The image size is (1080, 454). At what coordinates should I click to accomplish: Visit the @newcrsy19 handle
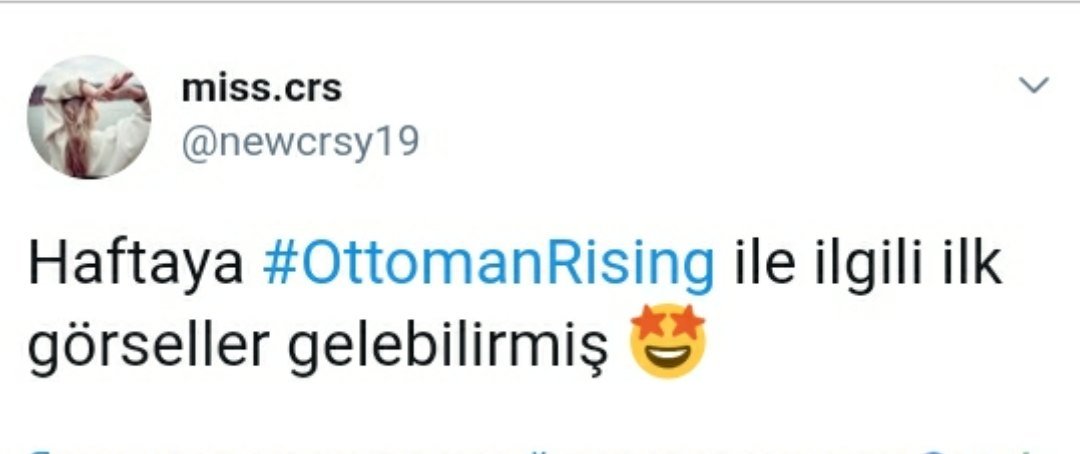(x=300, y=144)
